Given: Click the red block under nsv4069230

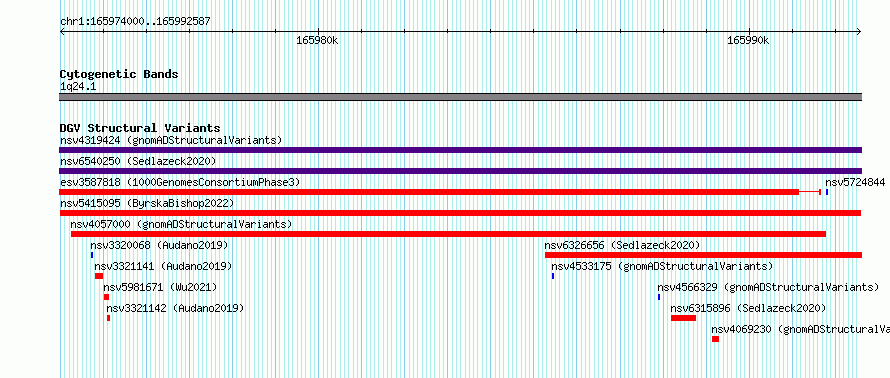Looking at the screenshot, I should point(715,339).
